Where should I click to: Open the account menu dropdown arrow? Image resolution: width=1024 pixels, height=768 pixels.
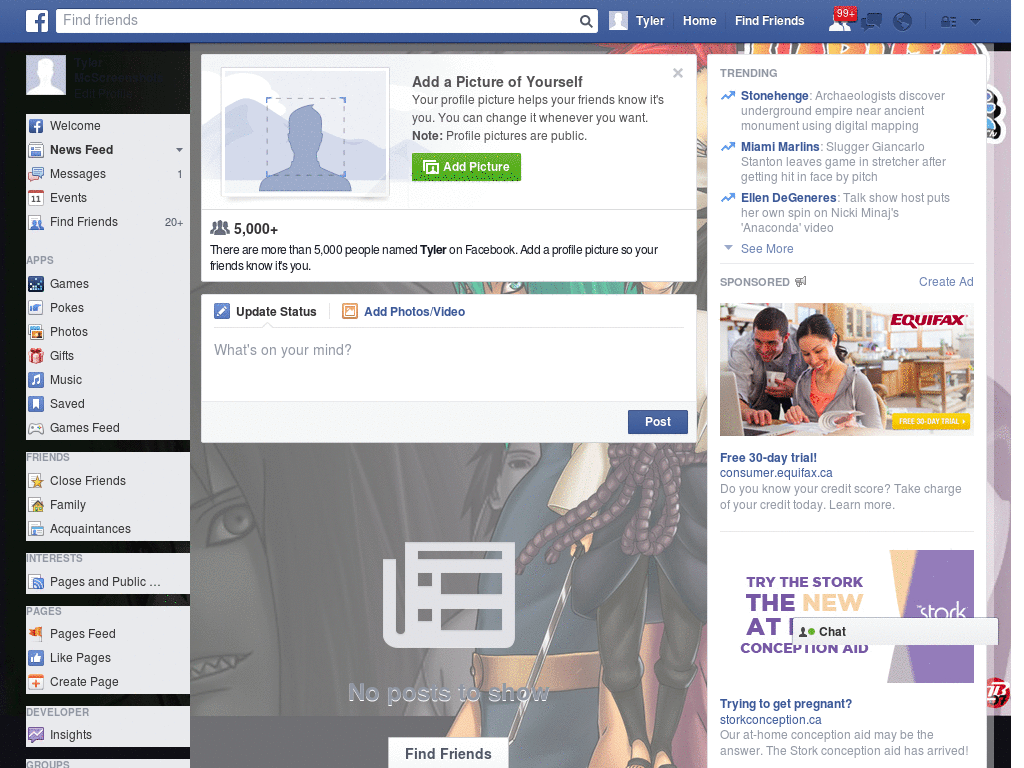click(x=976, y=22)
